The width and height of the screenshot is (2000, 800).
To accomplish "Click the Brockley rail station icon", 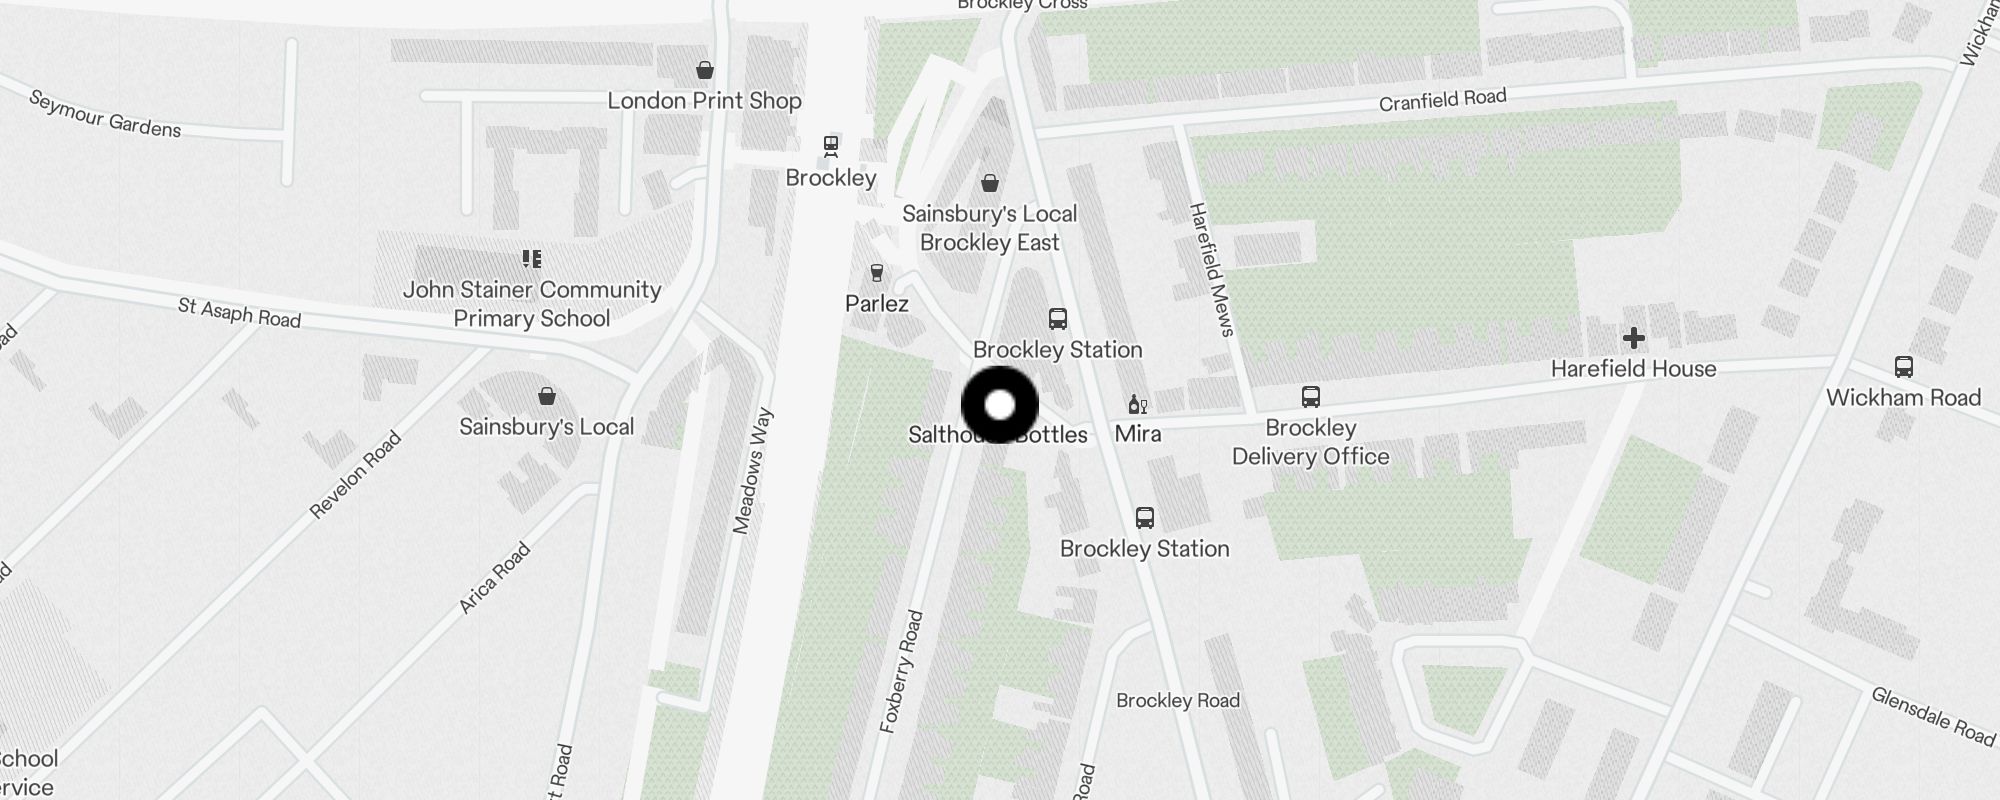I will (x=831, y=148).
